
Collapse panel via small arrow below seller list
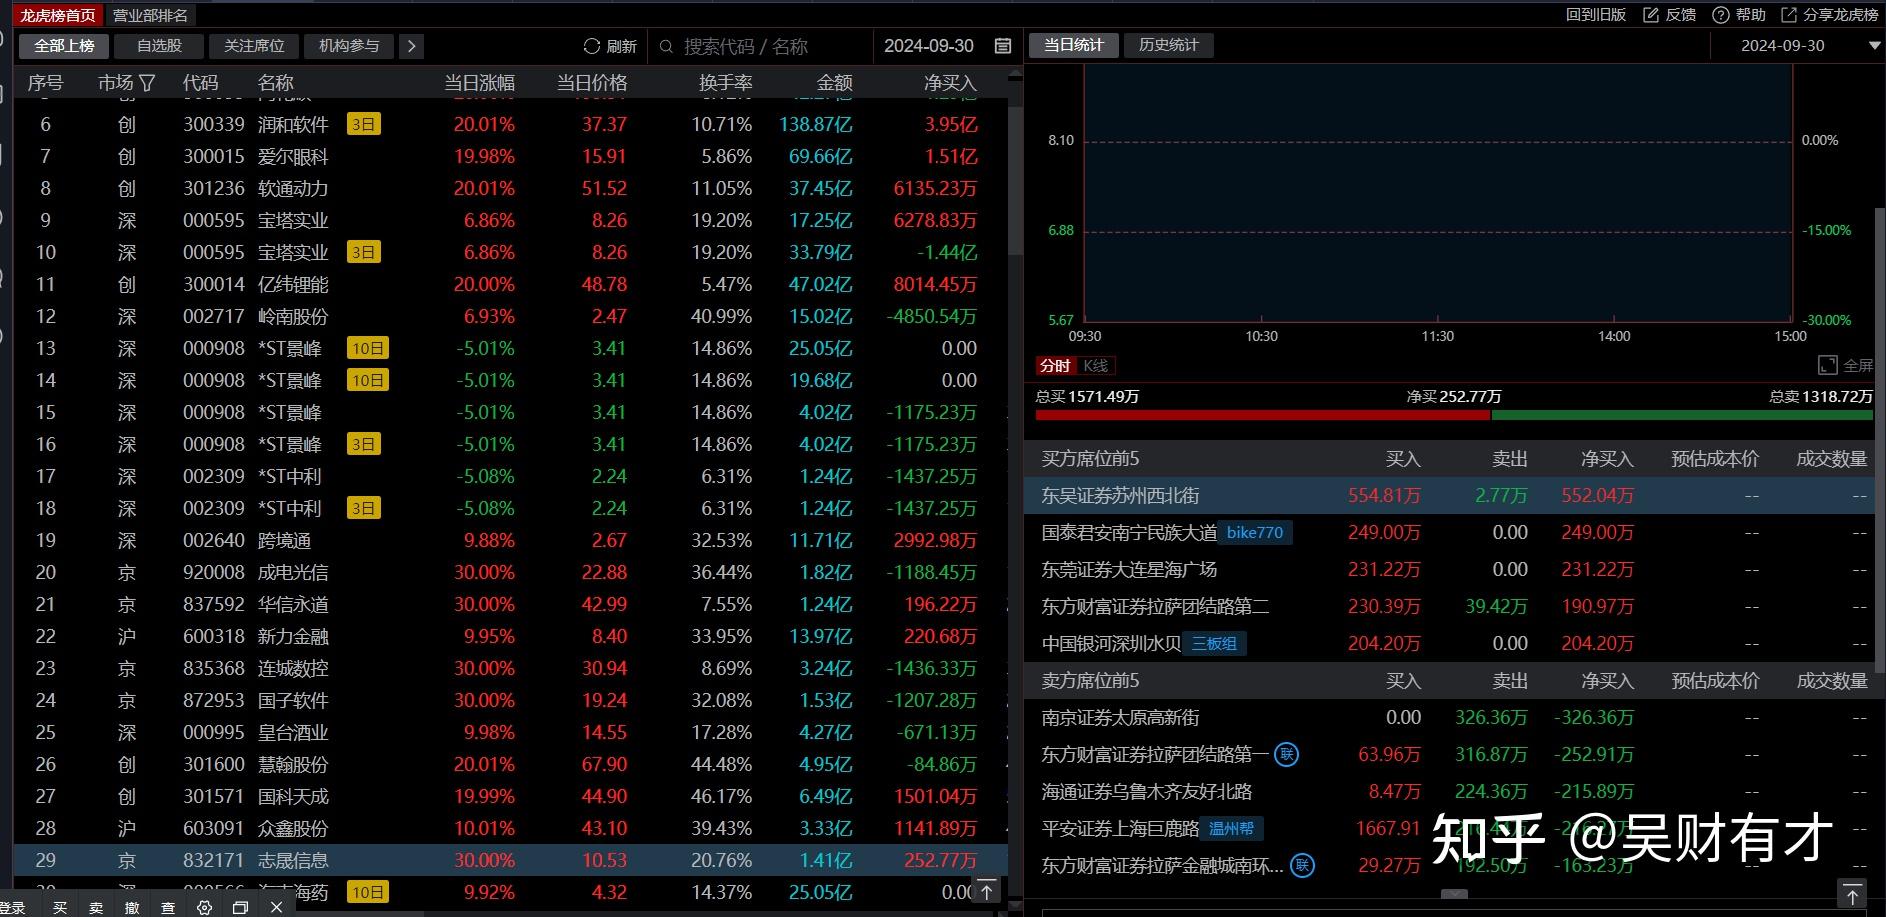click(1455, 894)
